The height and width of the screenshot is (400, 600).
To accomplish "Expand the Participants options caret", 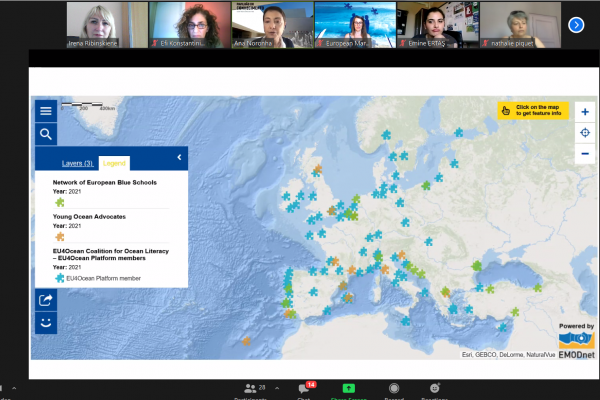I will (x=277, y=388).
